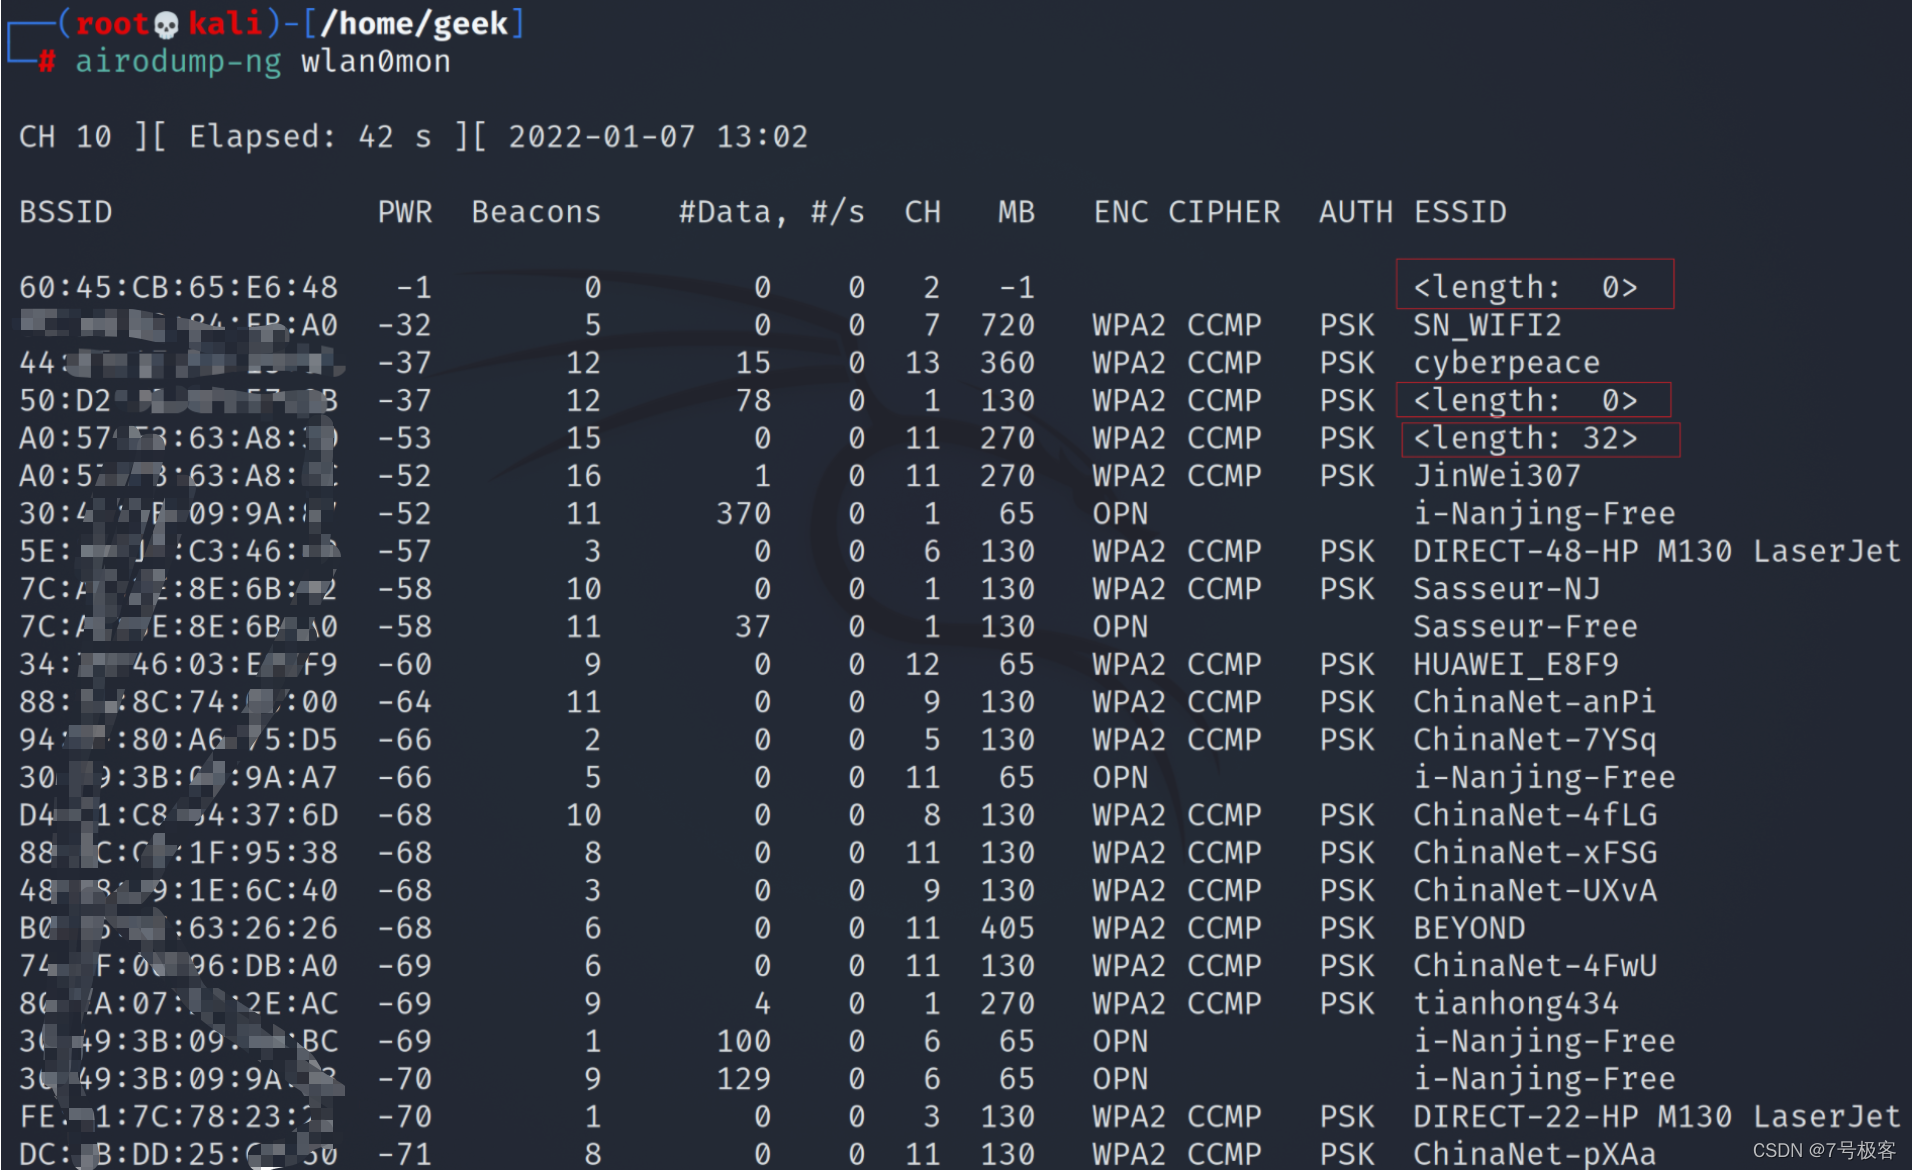Click the cyberpeace ESSID
The image size is (1912, 1170).
coord(1506,363)
